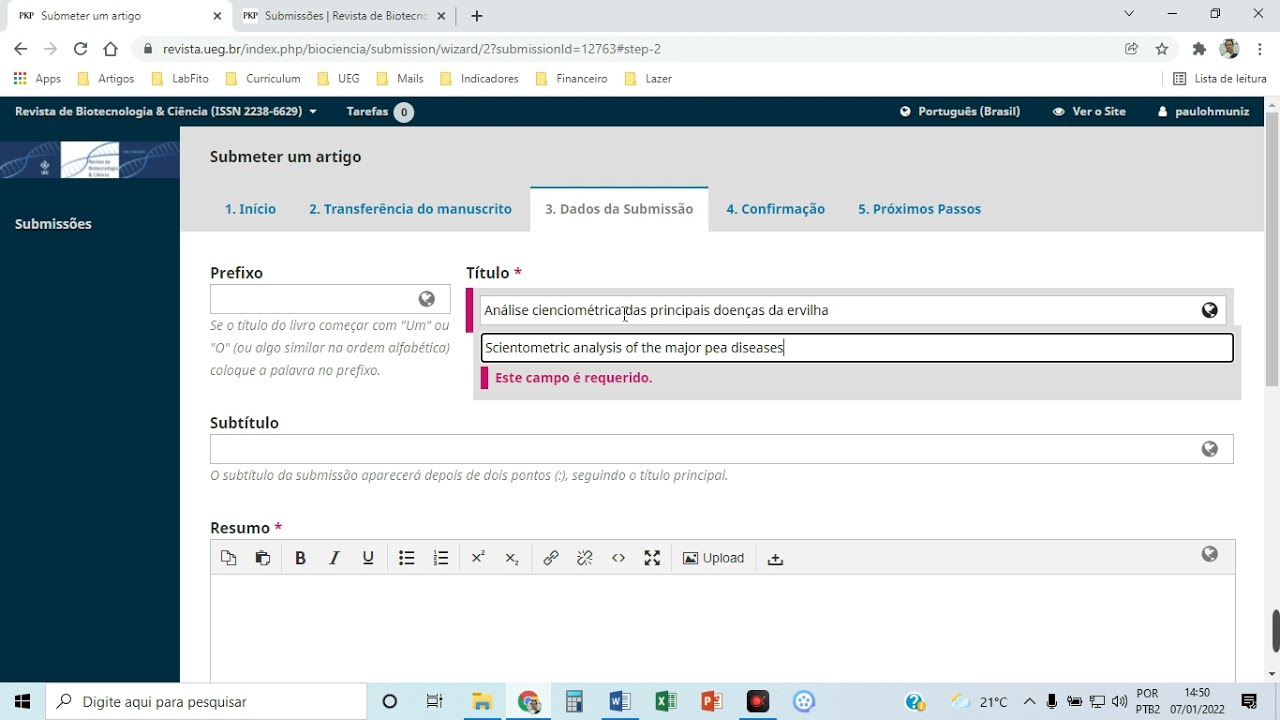Click in the Prefixo input field
Image resolution: width=1280 pixels, height=720 pixels.
coord(330,299)
